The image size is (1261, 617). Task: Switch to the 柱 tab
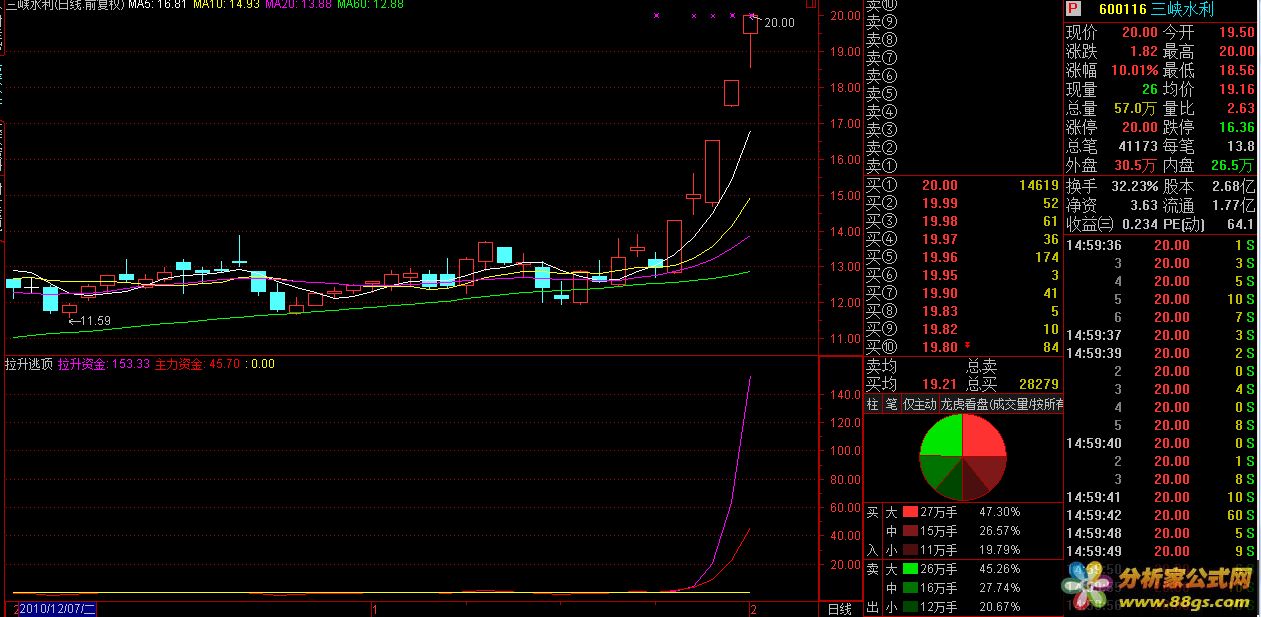tap(873, 405)
